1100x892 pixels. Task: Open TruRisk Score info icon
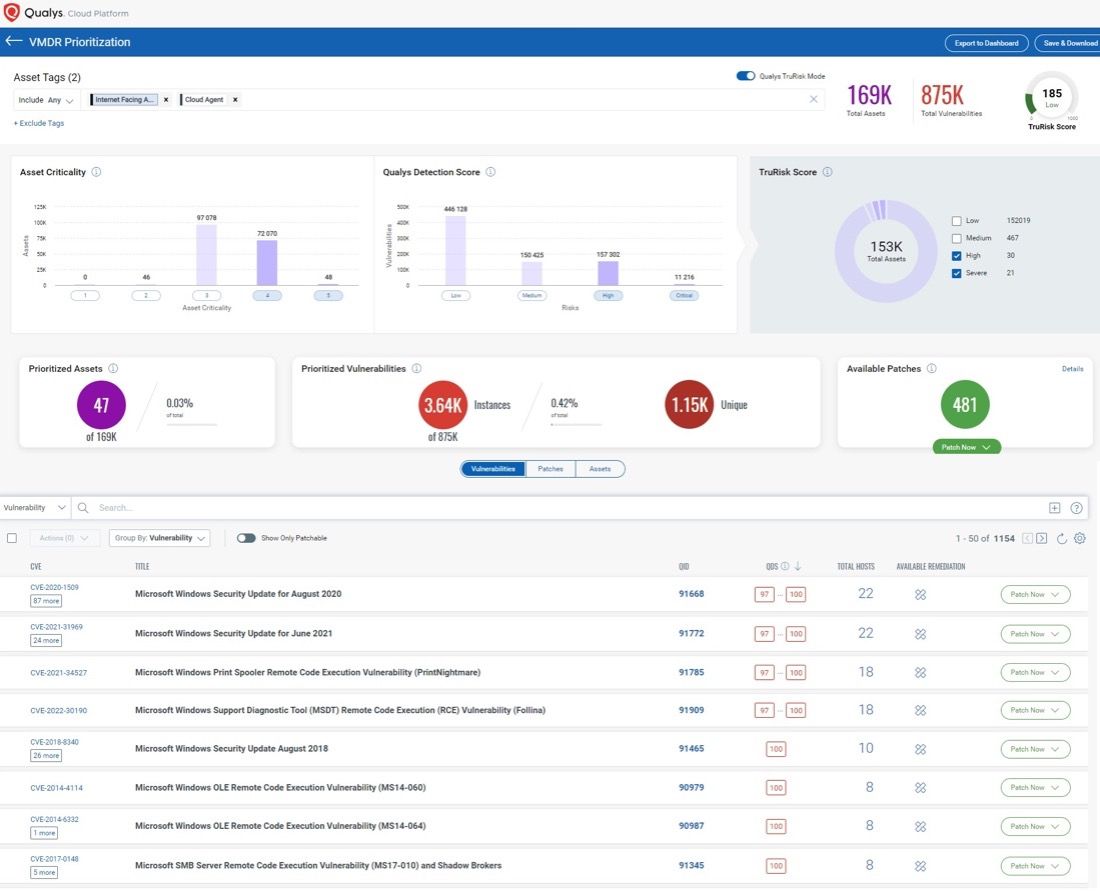827,172
